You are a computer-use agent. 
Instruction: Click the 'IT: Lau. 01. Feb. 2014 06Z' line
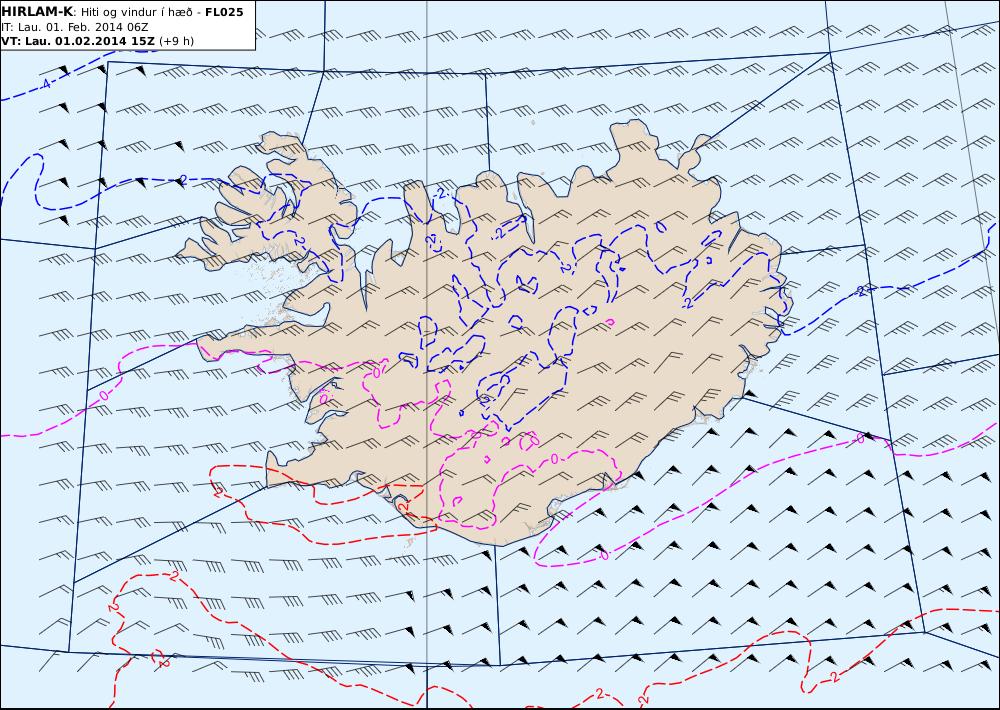(75, 27)
